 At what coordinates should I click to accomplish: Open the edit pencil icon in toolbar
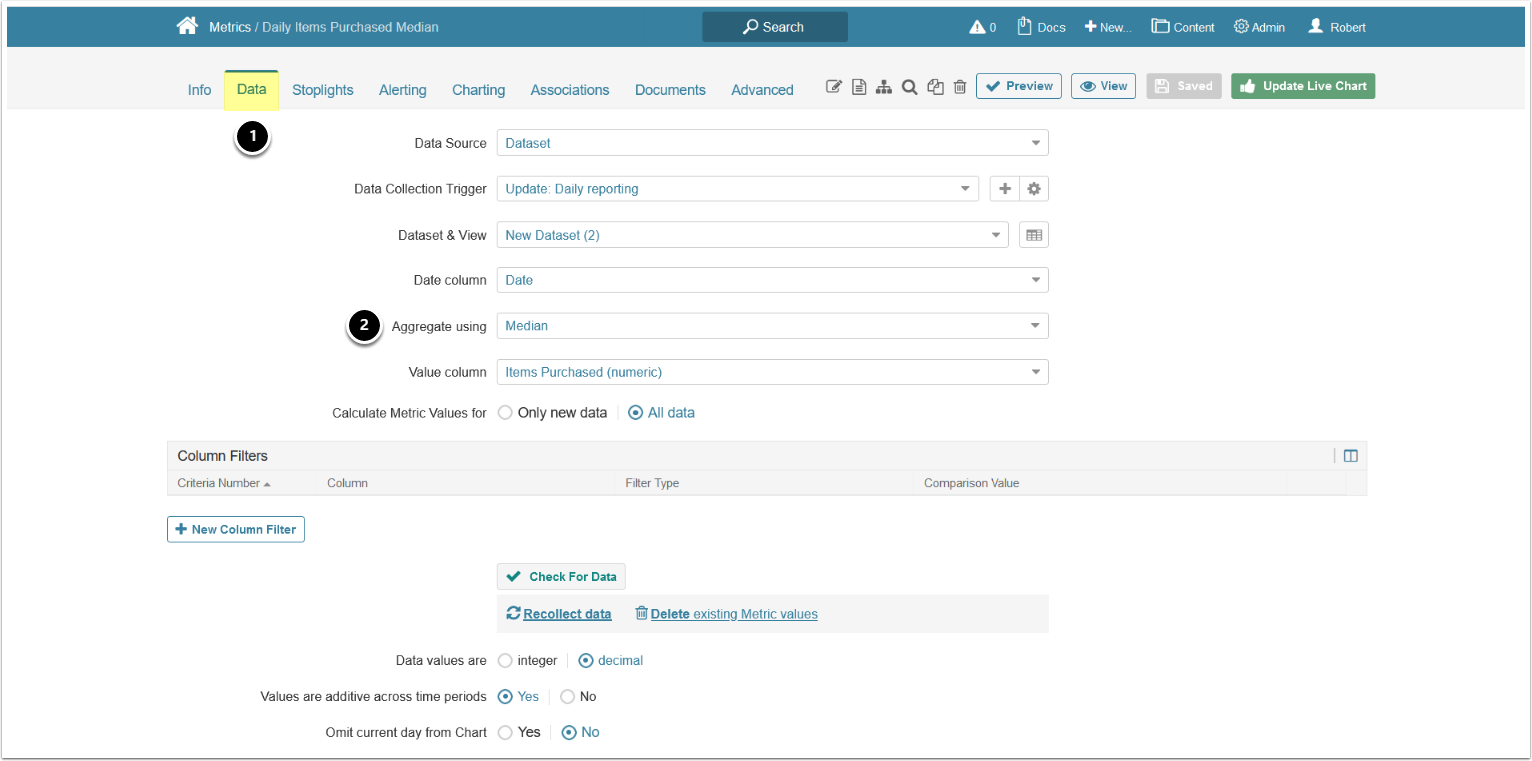pos(834,87)
